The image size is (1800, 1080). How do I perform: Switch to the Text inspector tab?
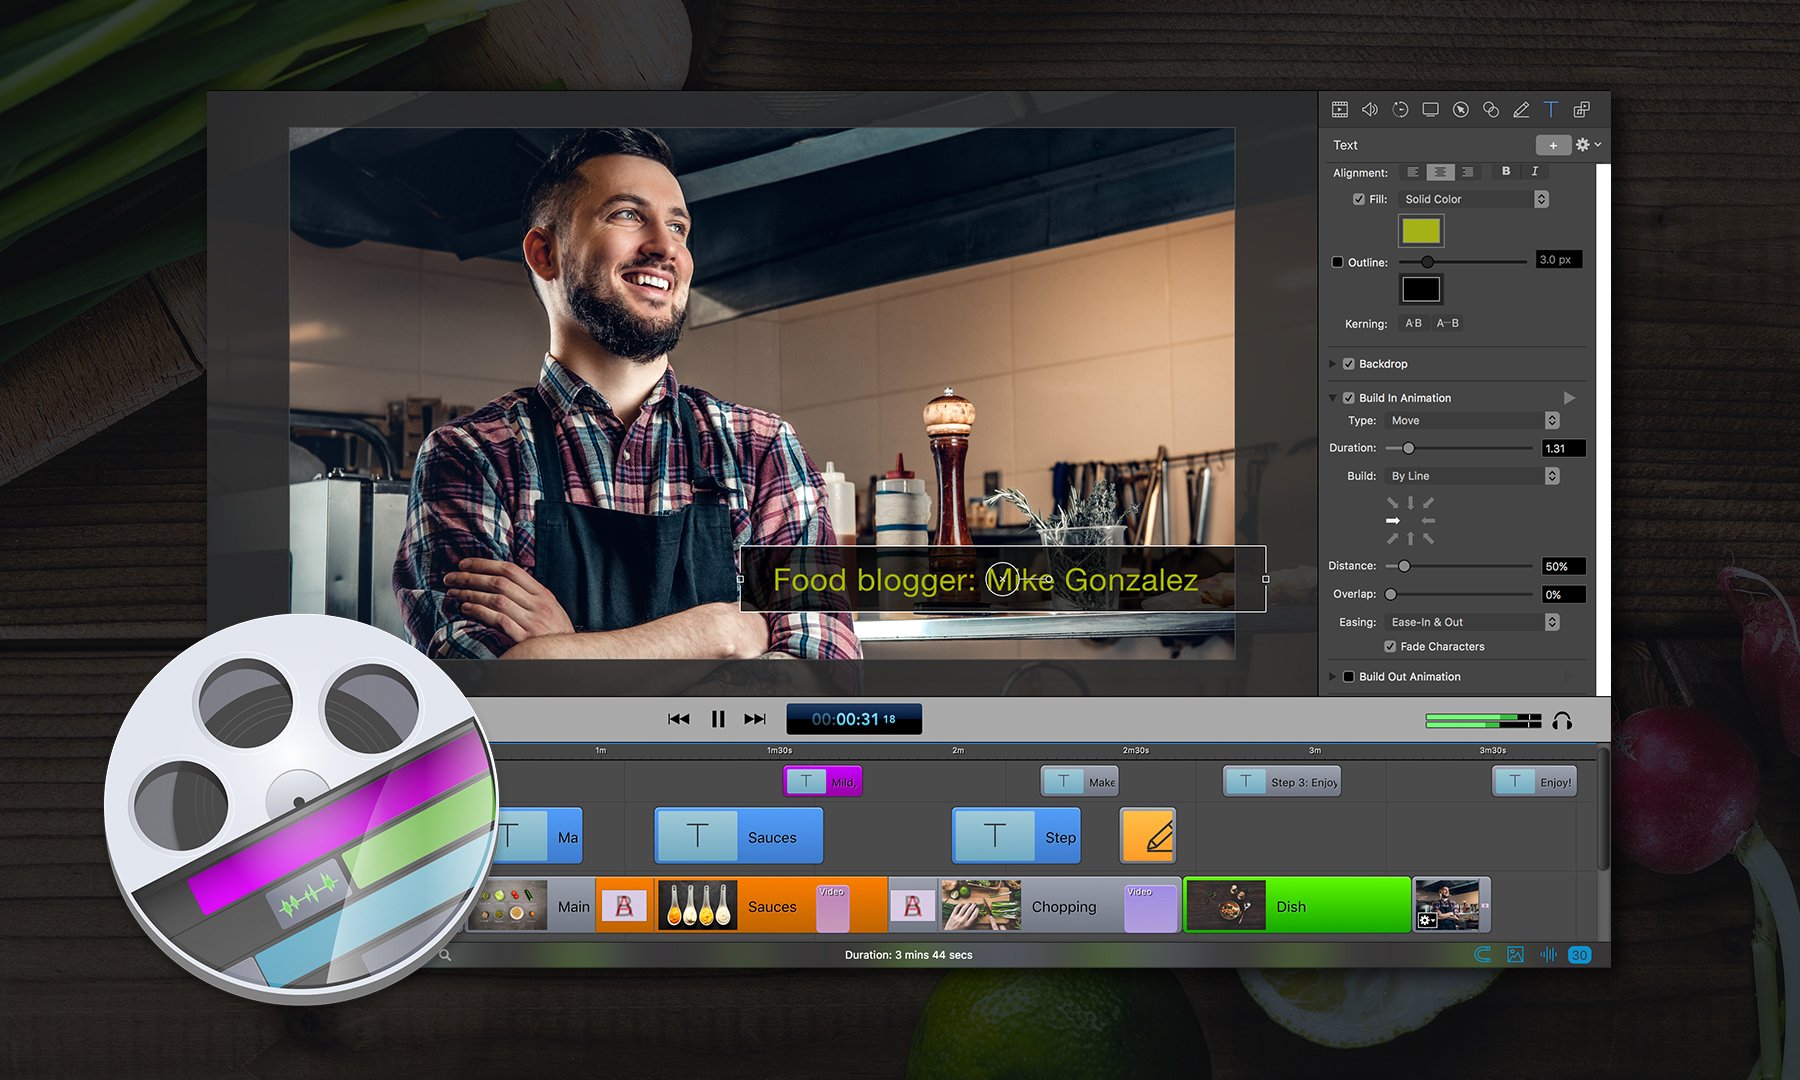click(x=1552, y=110)
